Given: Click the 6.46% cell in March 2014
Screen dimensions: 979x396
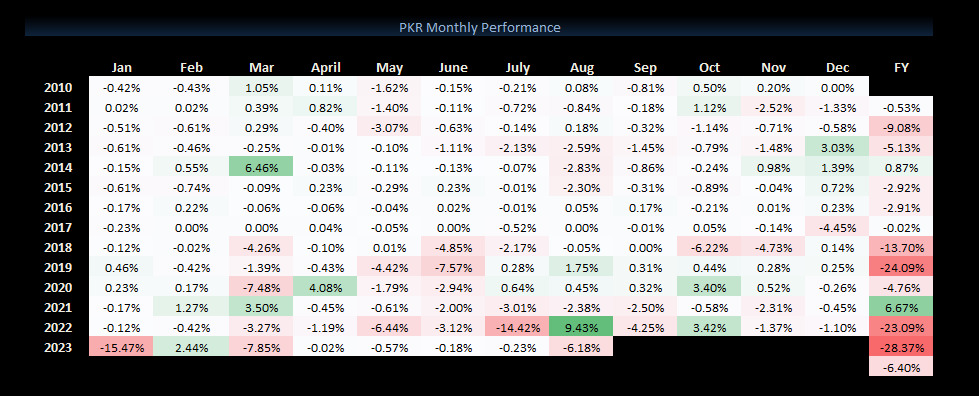Looking at the screenshot, I should click(x=261, y=168).
